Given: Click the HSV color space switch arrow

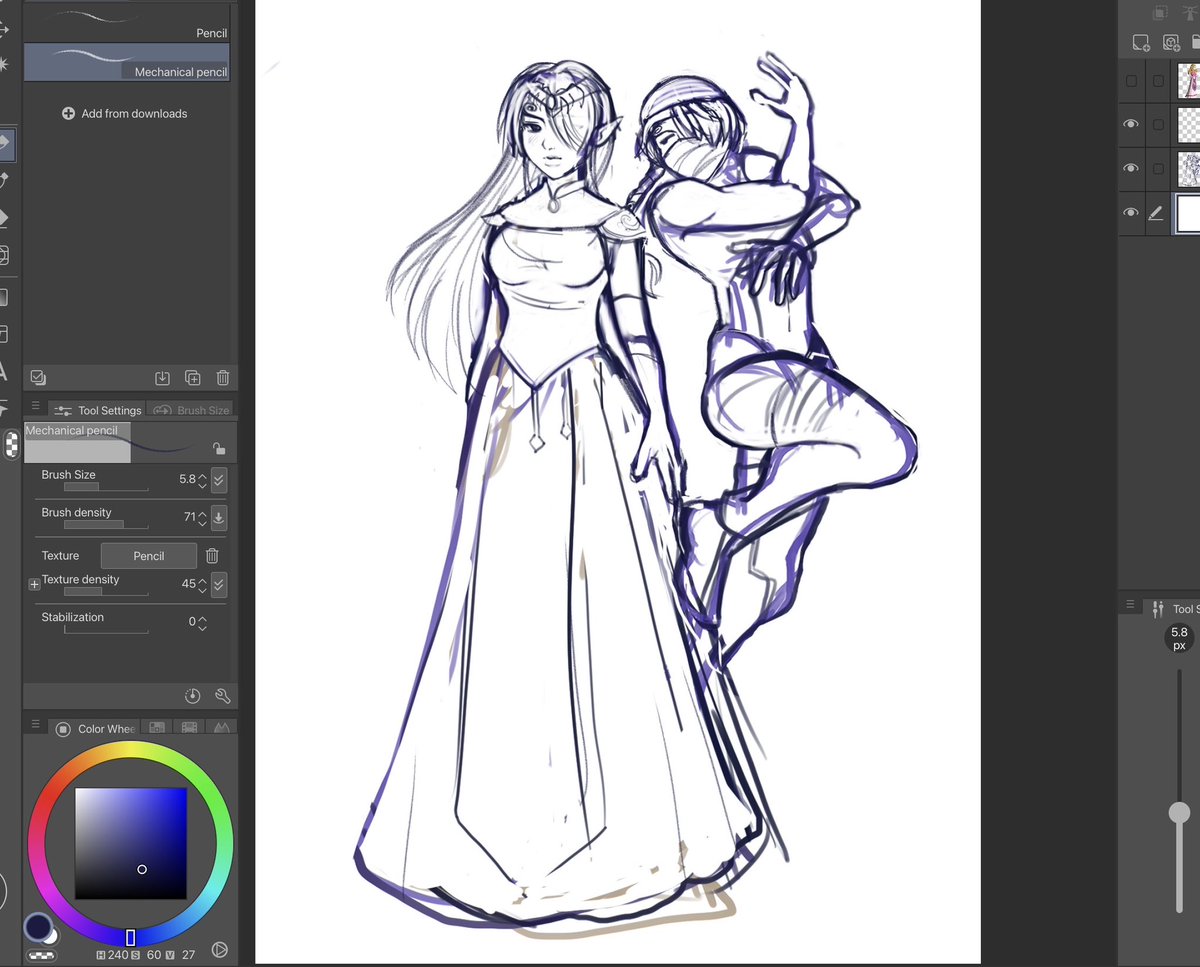Looking at the screenshot, I should [219, 949].
